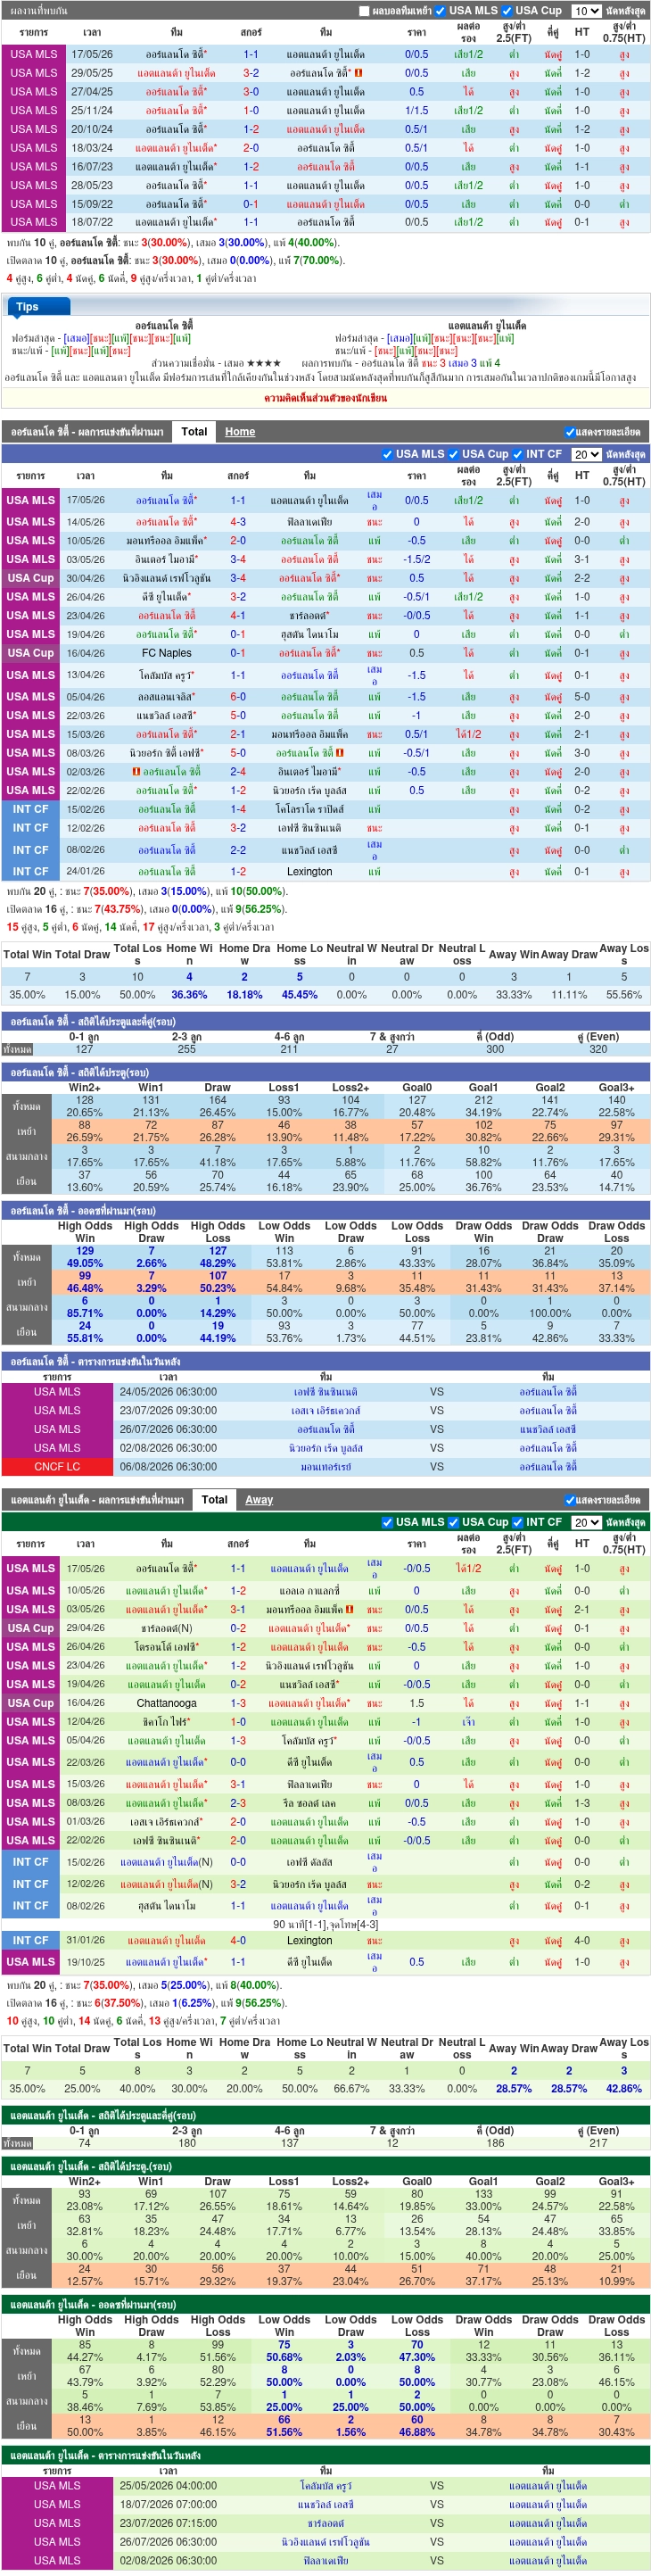The width and height of the screenshot is (651, 2576).
Task: Switch to the Home tab for Orlando City
Action: 240,432
